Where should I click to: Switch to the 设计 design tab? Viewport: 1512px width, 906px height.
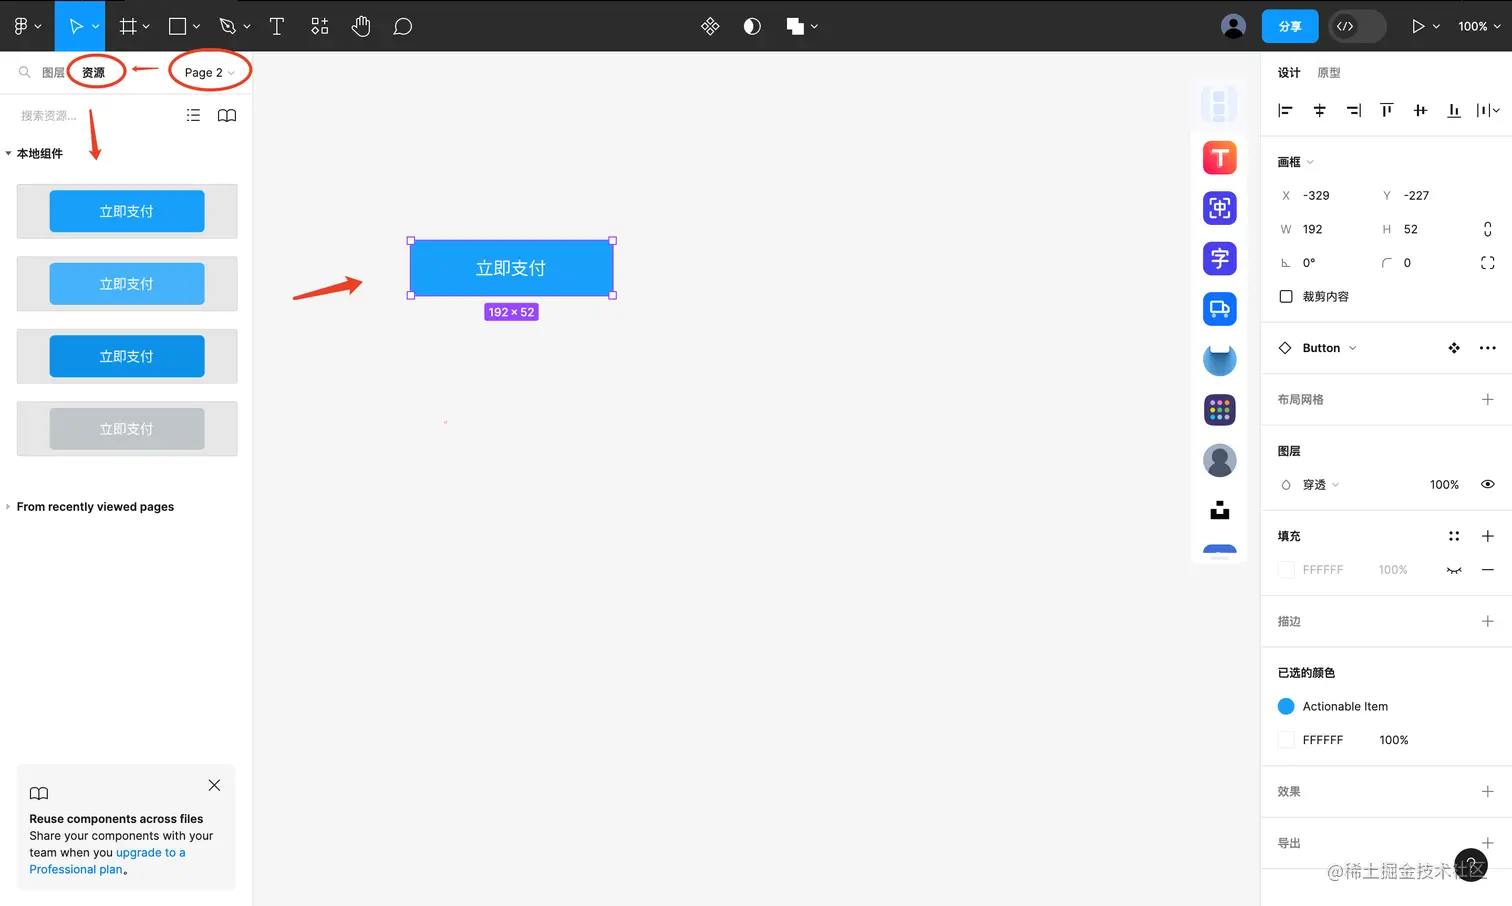pyautogui.click(x=1289, y=72)
